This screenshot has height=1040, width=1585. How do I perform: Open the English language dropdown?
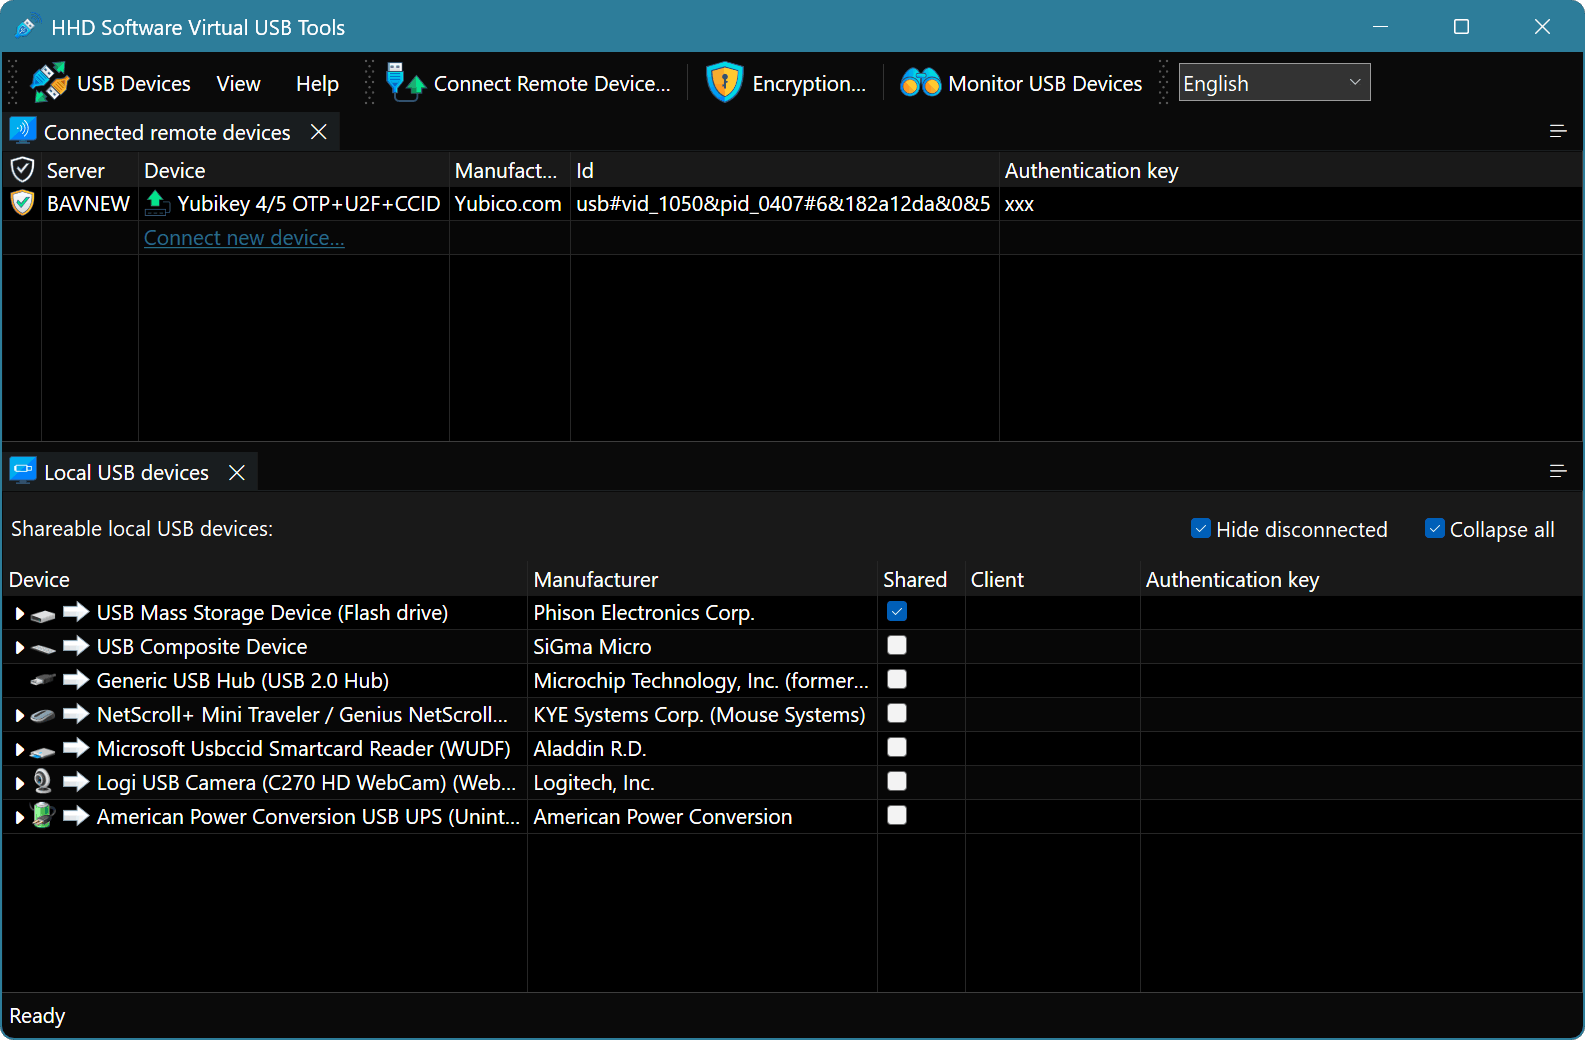(1274, 83)
